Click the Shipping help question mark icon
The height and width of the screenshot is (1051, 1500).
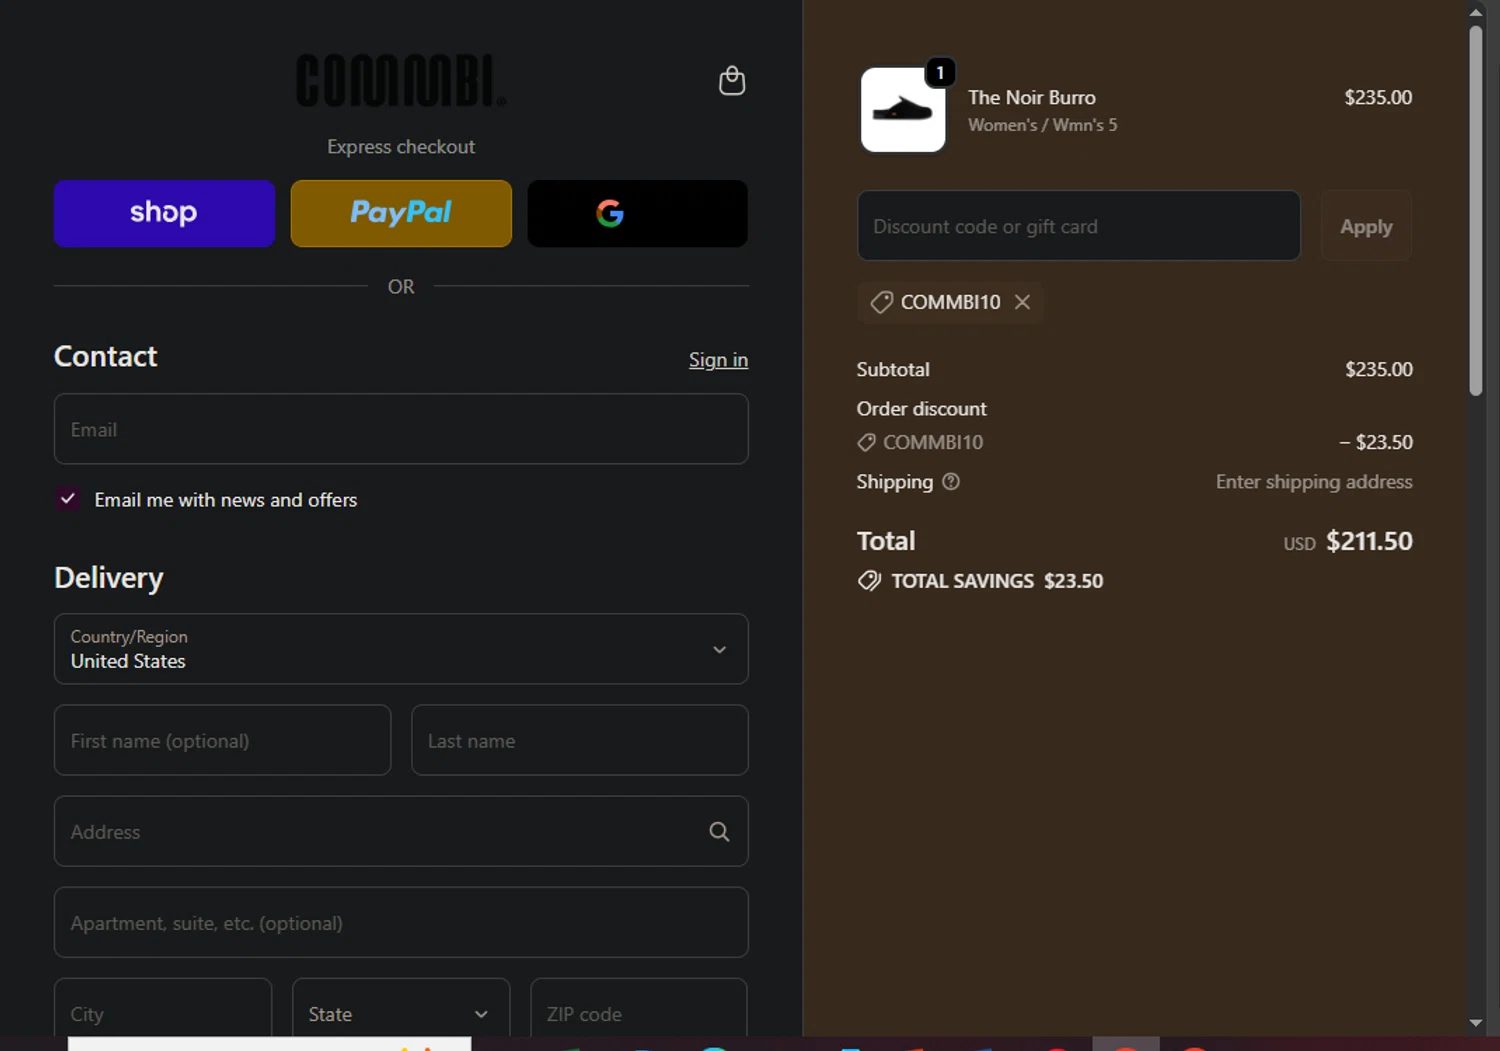951,481
